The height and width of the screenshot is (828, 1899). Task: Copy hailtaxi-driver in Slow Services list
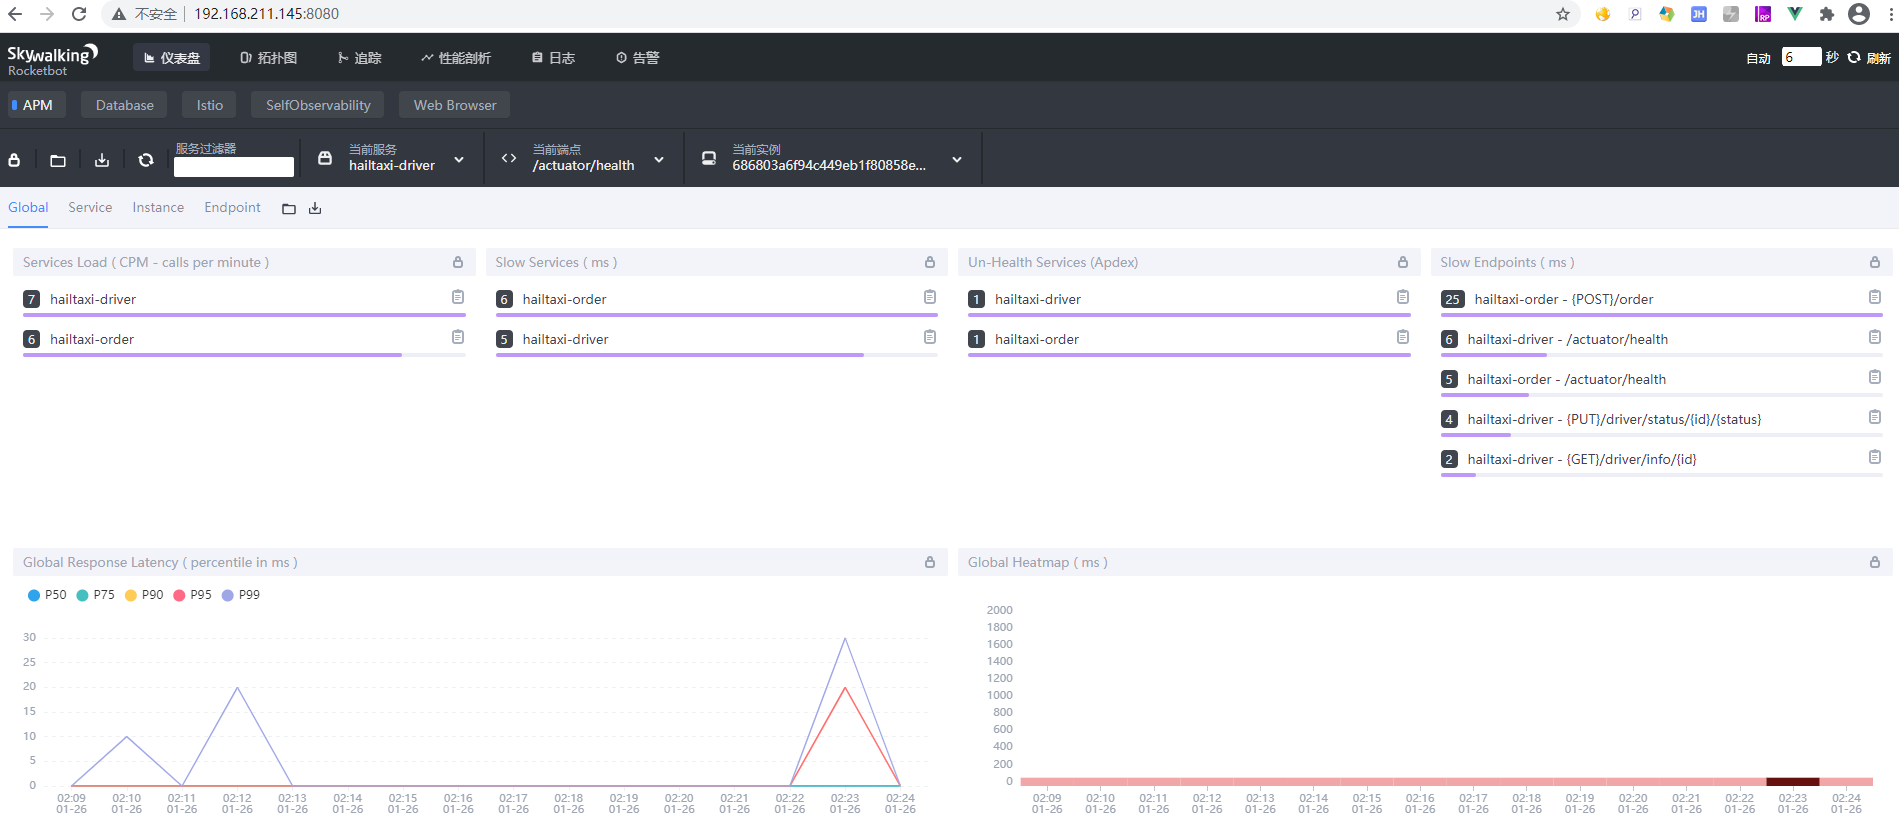coord(930,337)
